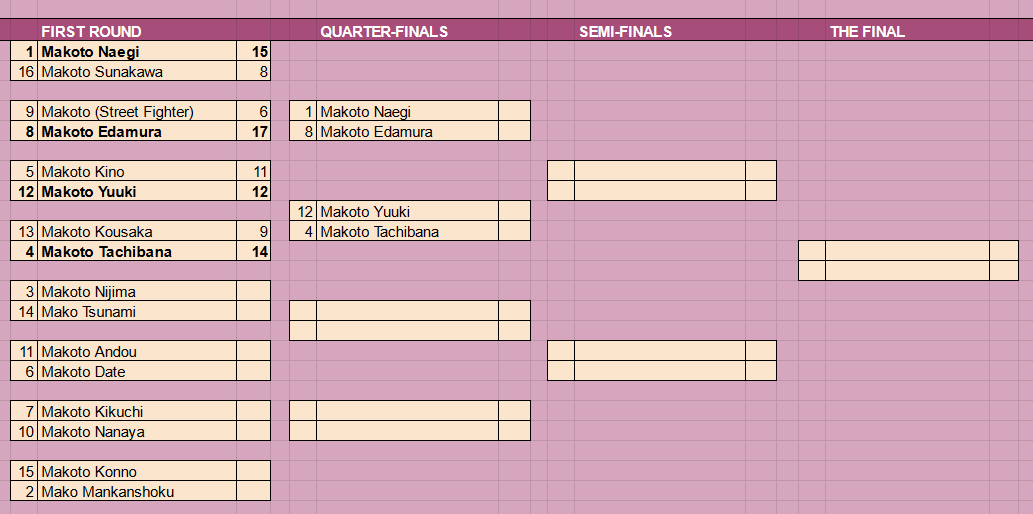Click the quarter-finals Makoto Tachibana name cell
Image resolution: width=1033 pixels, height=514 pixels.
click(407, 231)
